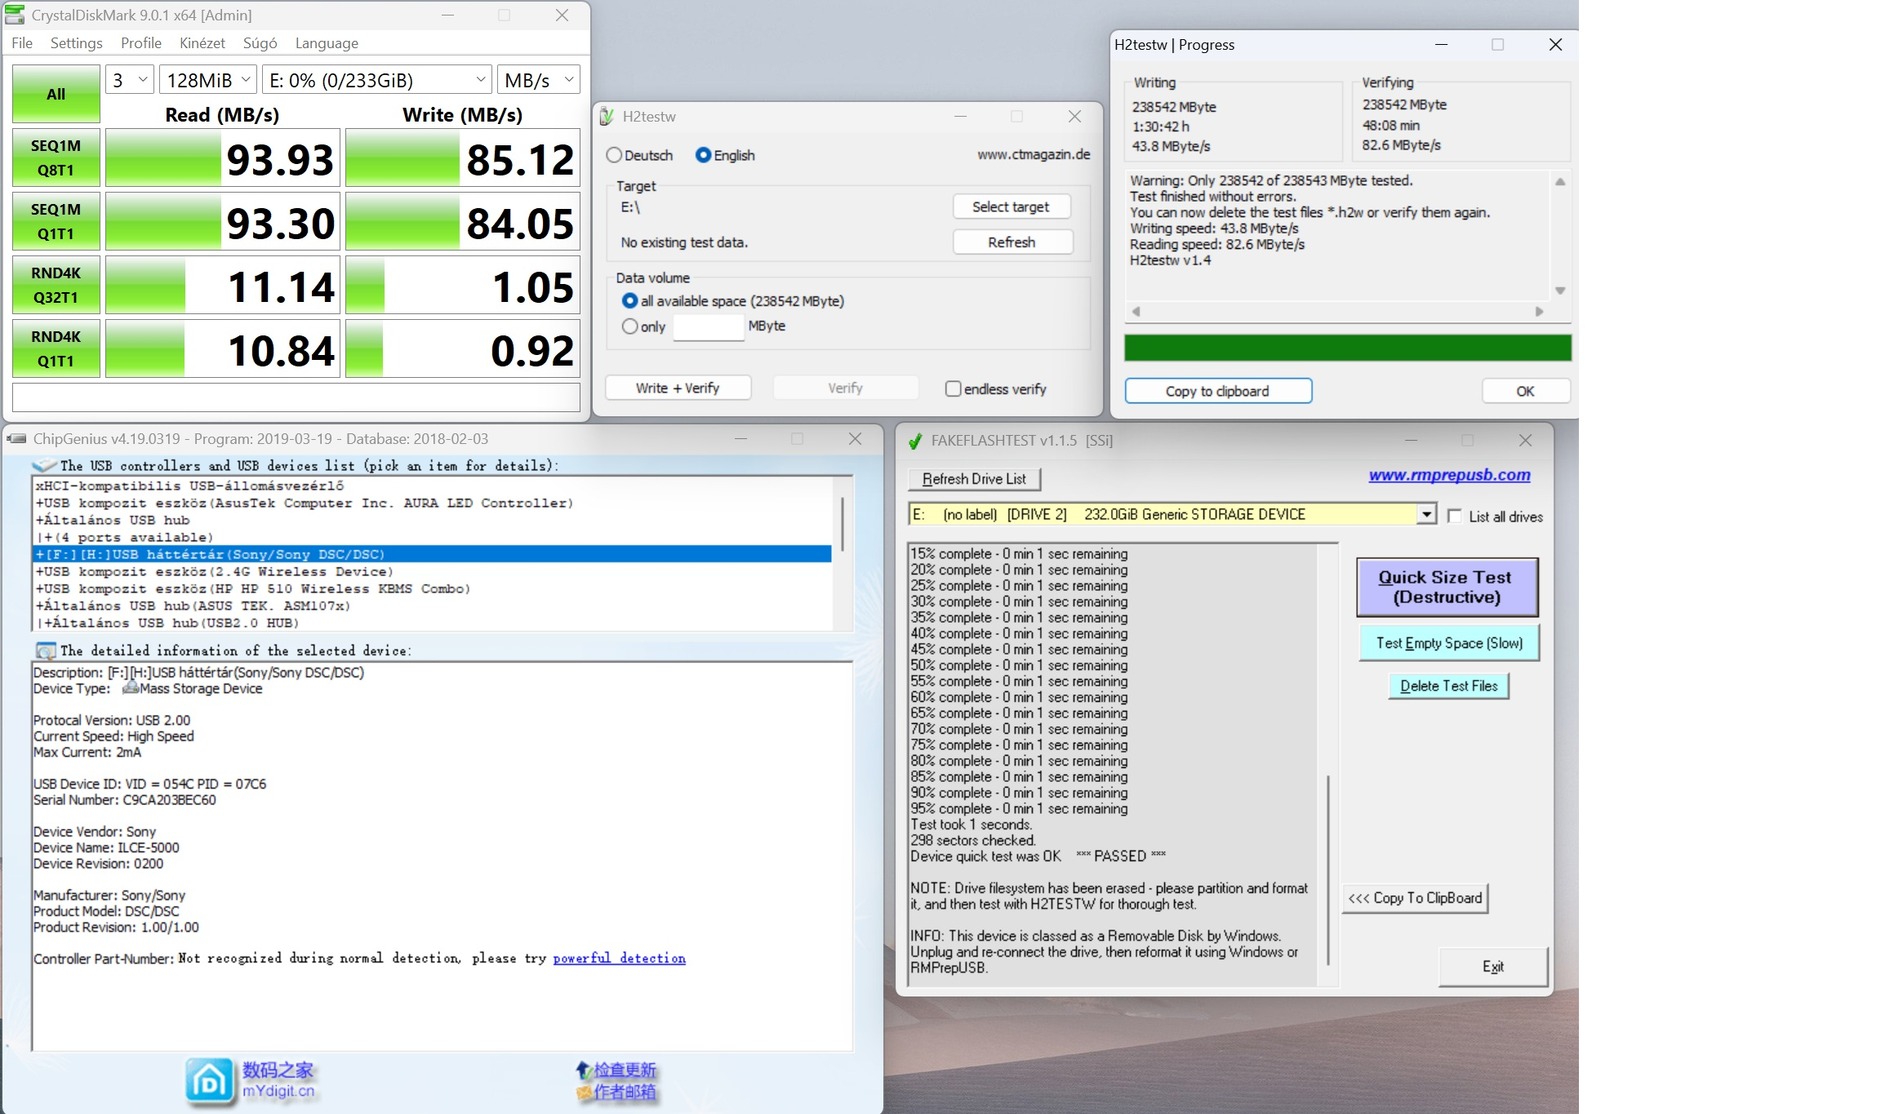Expand the E: drive selector in CrystalDiskMark

coord(378,80)
